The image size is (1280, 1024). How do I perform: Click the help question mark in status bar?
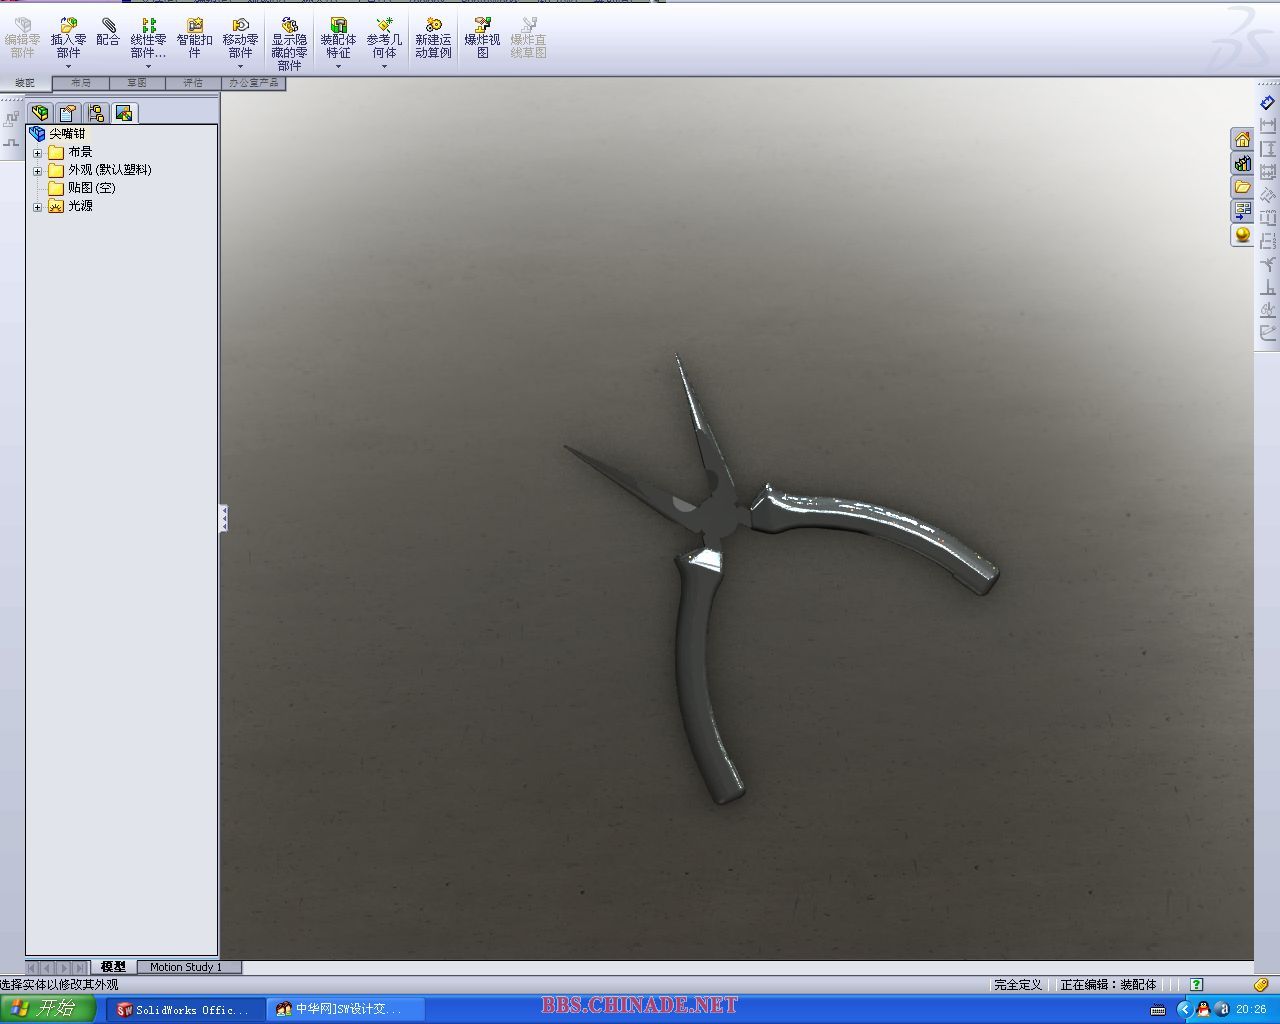[x=1196, y=985]
